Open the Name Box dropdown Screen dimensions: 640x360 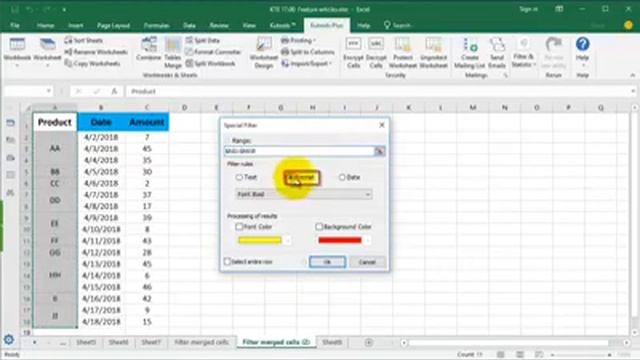coord(49,91)
